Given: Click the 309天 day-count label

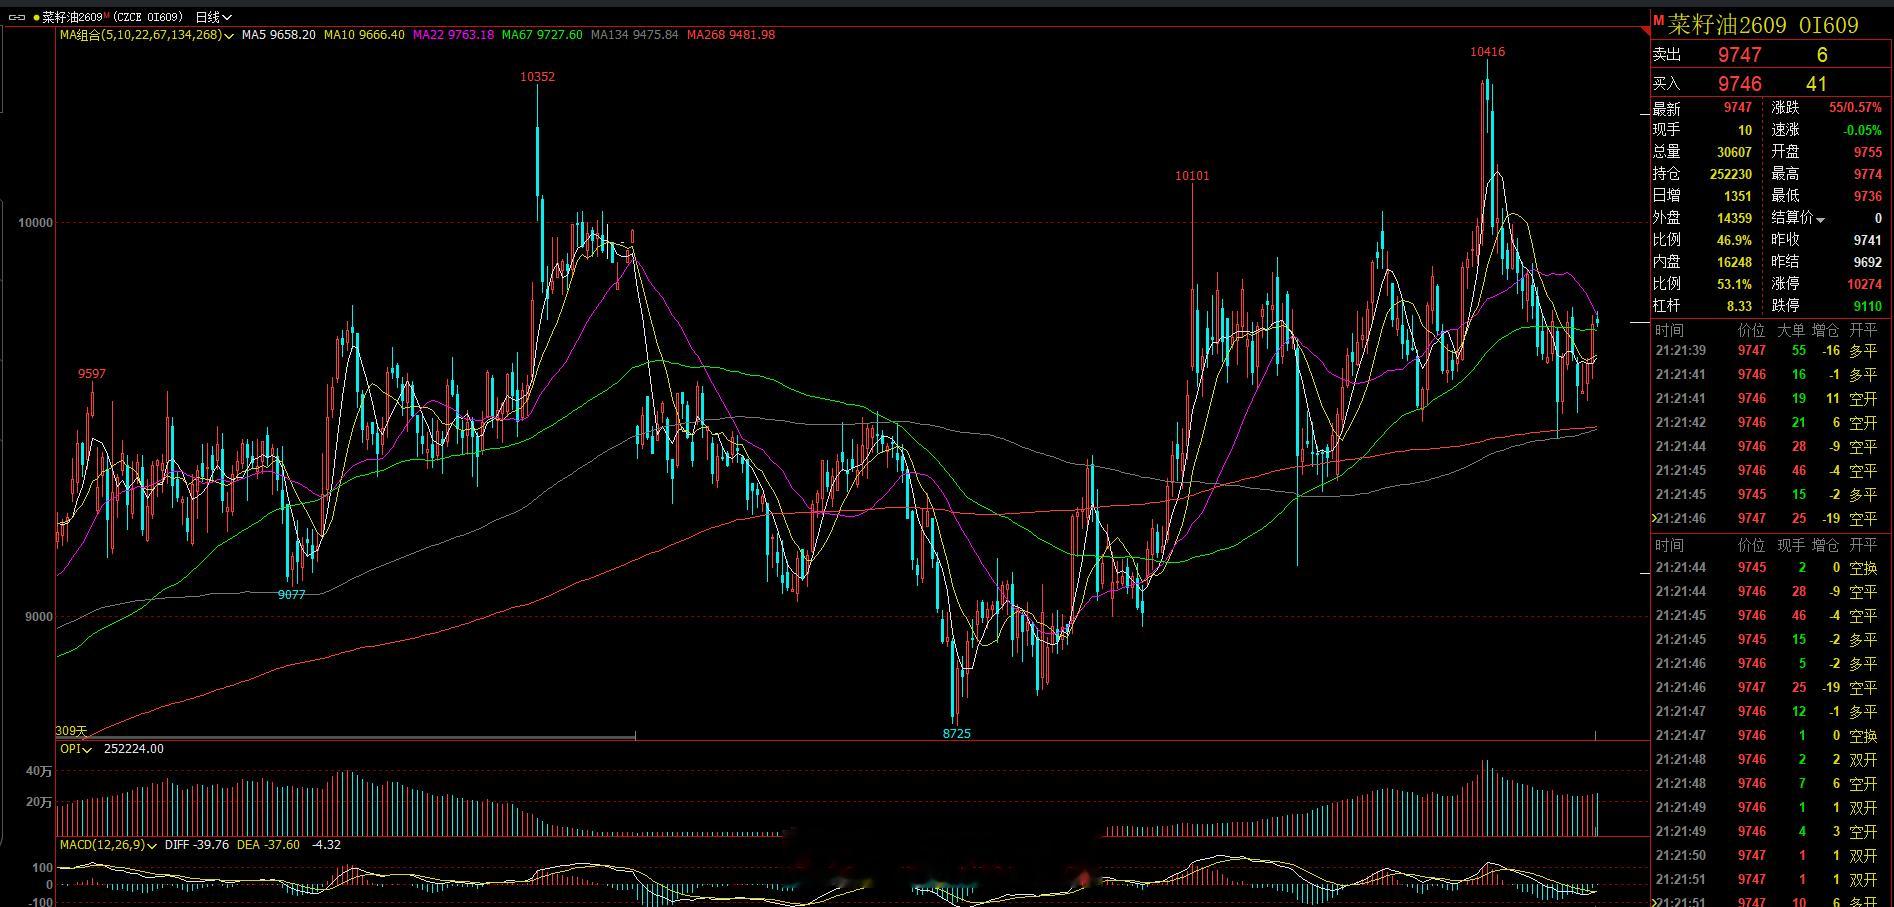Looking at the screenshot, I should point(71,732).
